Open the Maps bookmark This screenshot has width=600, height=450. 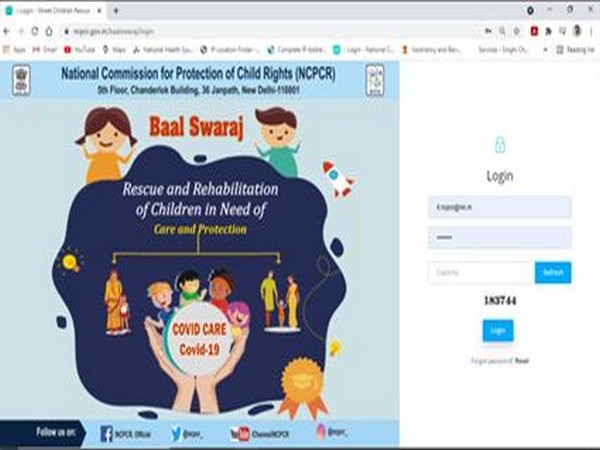click(114, 49)
